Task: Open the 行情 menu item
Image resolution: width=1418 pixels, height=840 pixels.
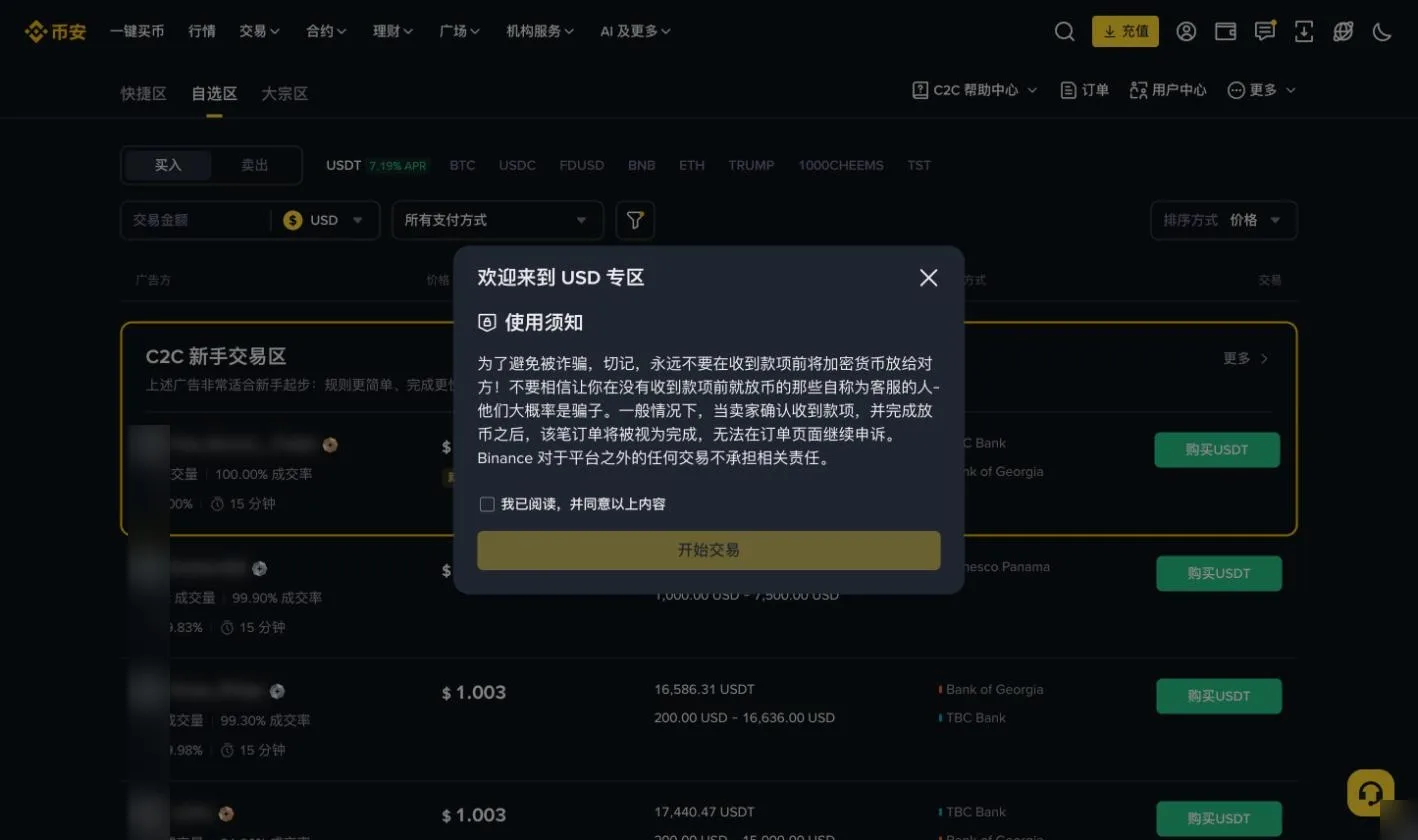Action: [202, 31]
